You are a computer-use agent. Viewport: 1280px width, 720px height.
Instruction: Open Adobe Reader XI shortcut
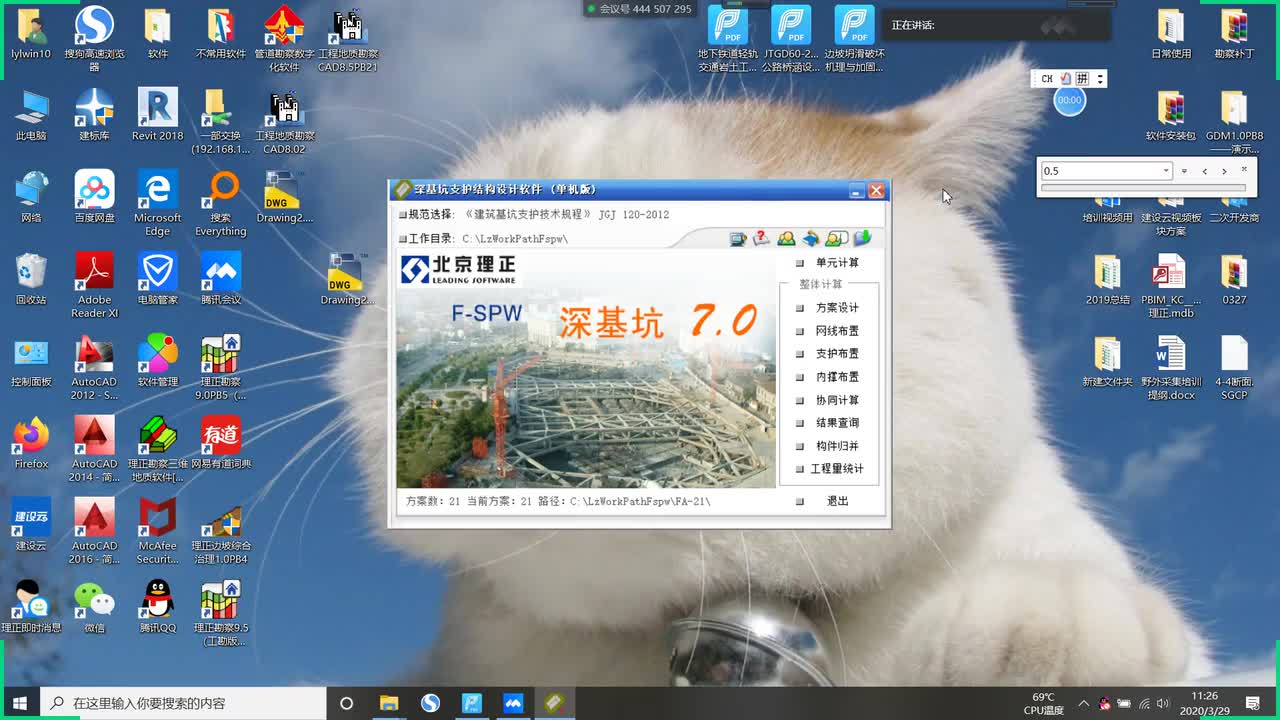[95, 286]
